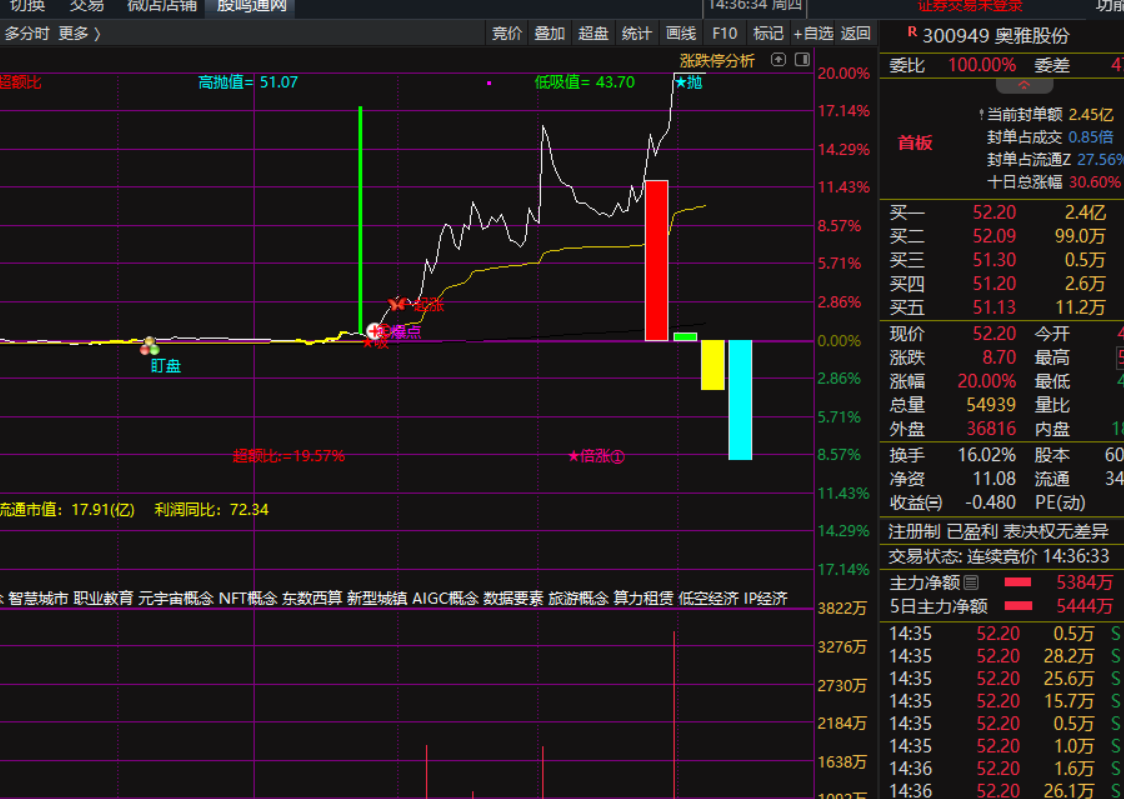1124x799 pixels.
Task: Click the small icon beside 主力净额
Action: click(x=971, y=582)
